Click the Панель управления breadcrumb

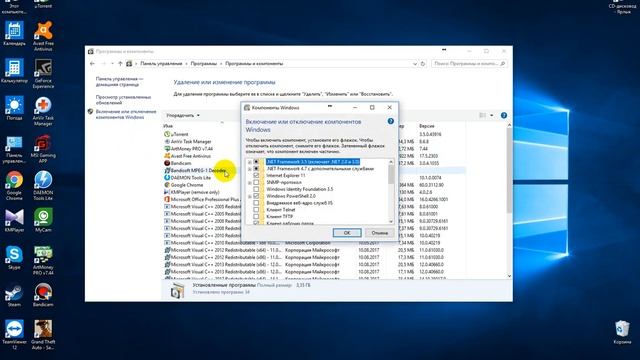(161, 64)
